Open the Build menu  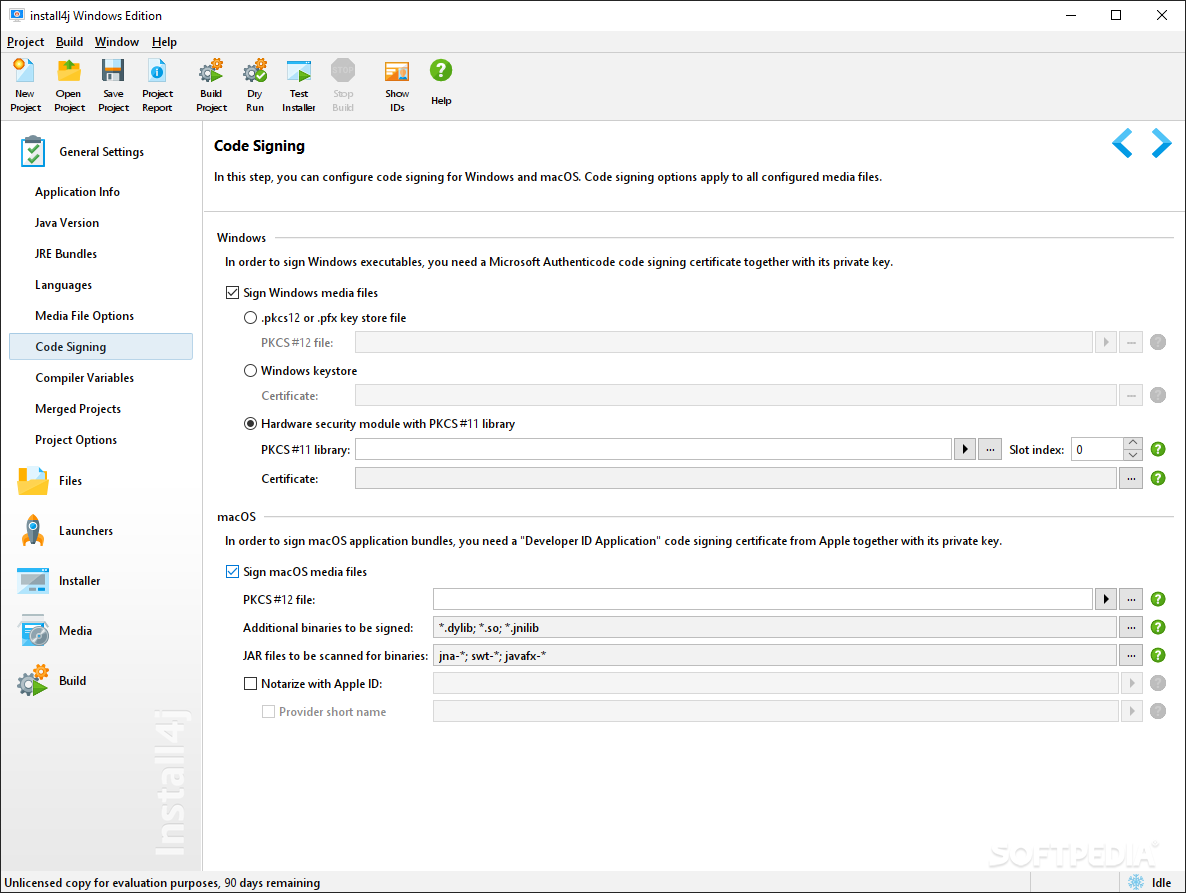tap(70, 42)
